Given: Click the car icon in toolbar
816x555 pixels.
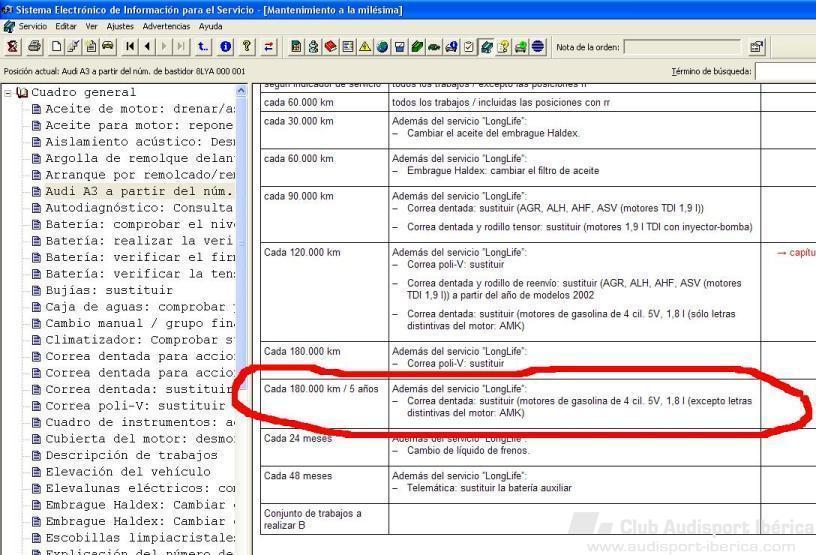Looking at the screenshot, I should click(108, 47).
